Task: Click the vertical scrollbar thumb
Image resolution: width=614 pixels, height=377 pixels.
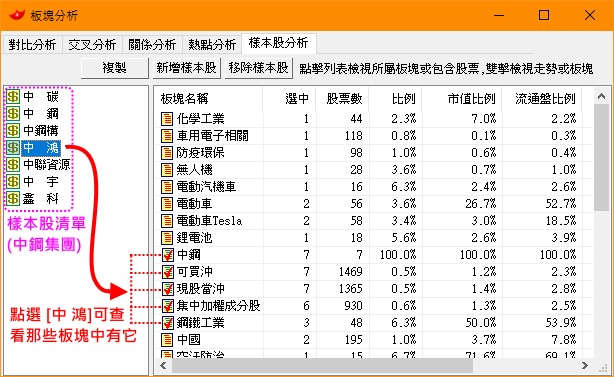Action: pyautogui.click(x=601, y=157)
